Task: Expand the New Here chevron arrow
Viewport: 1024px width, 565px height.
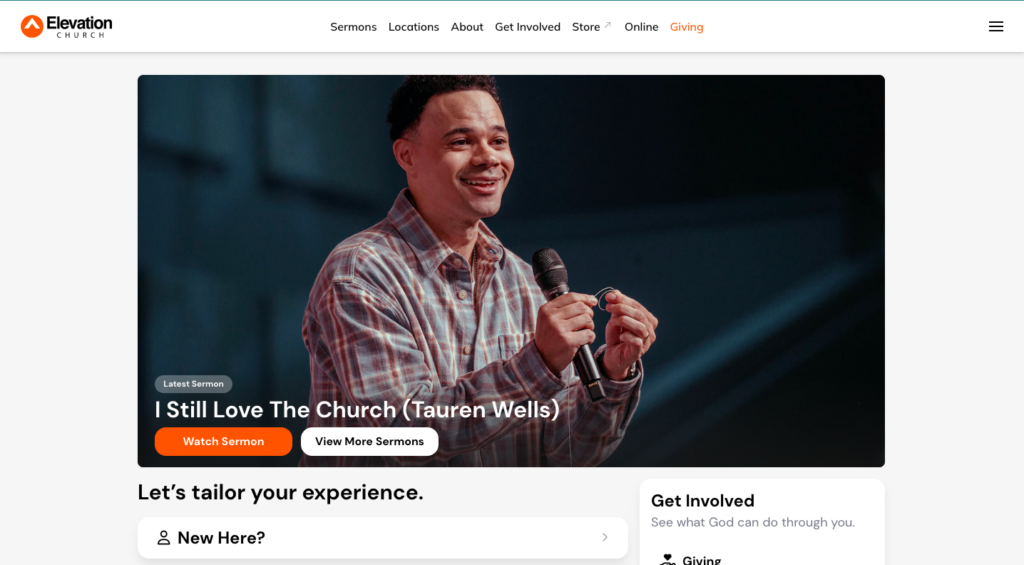Action: coord(605,538)
